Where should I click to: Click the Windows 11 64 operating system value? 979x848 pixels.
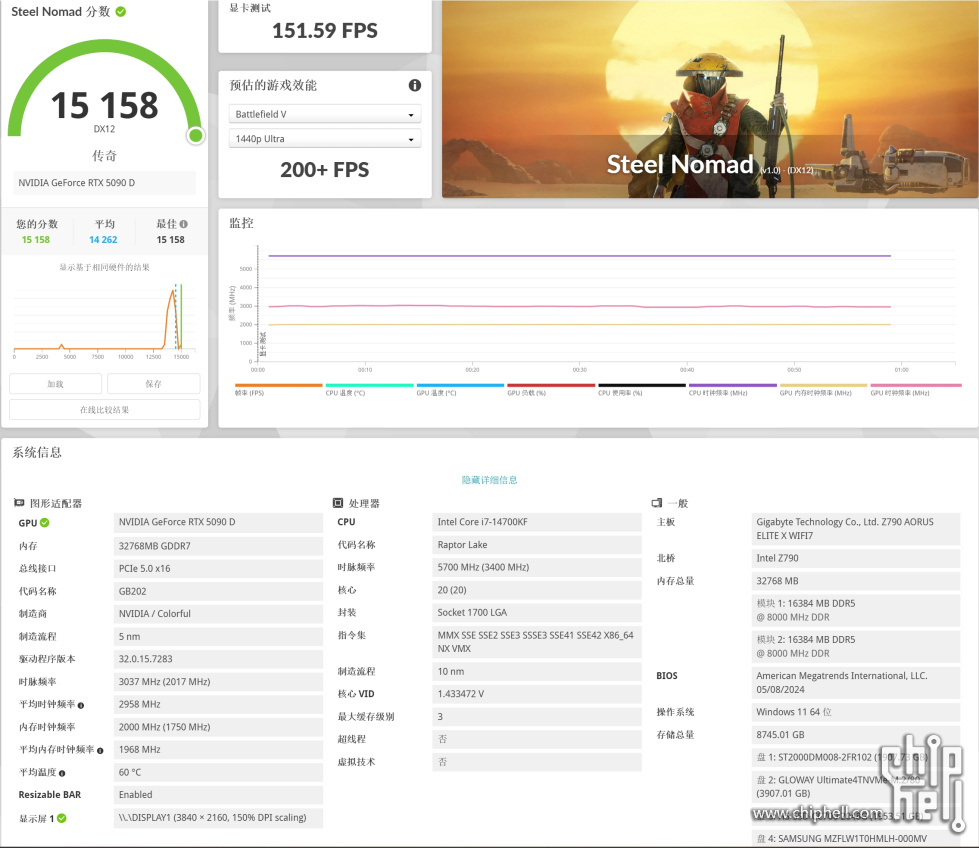tap(855, 712)
